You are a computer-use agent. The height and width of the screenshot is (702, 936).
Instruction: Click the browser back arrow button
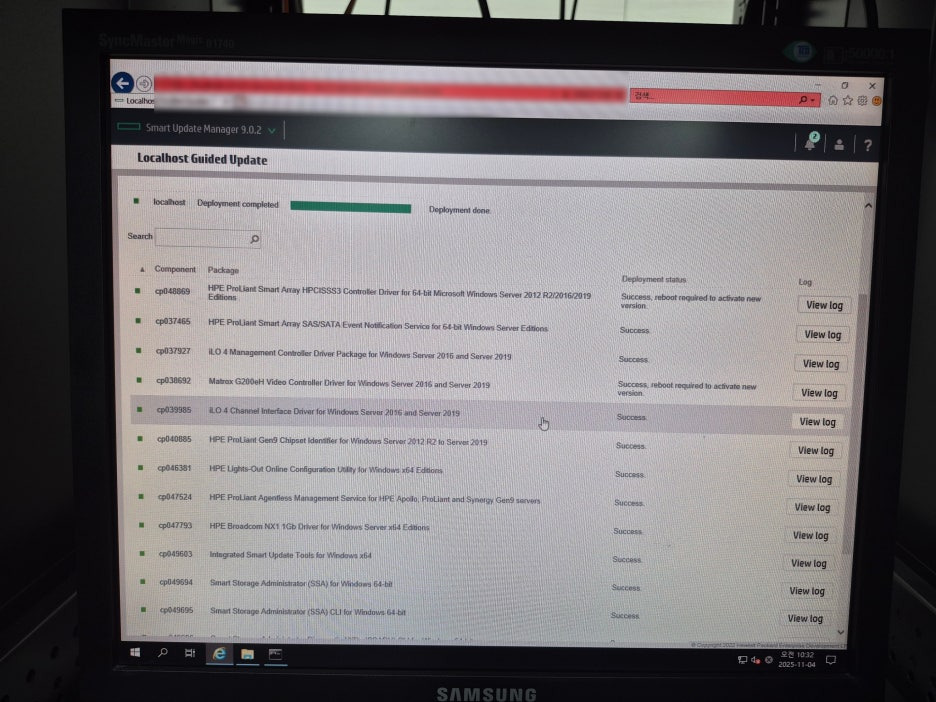(x=122, y=82)
